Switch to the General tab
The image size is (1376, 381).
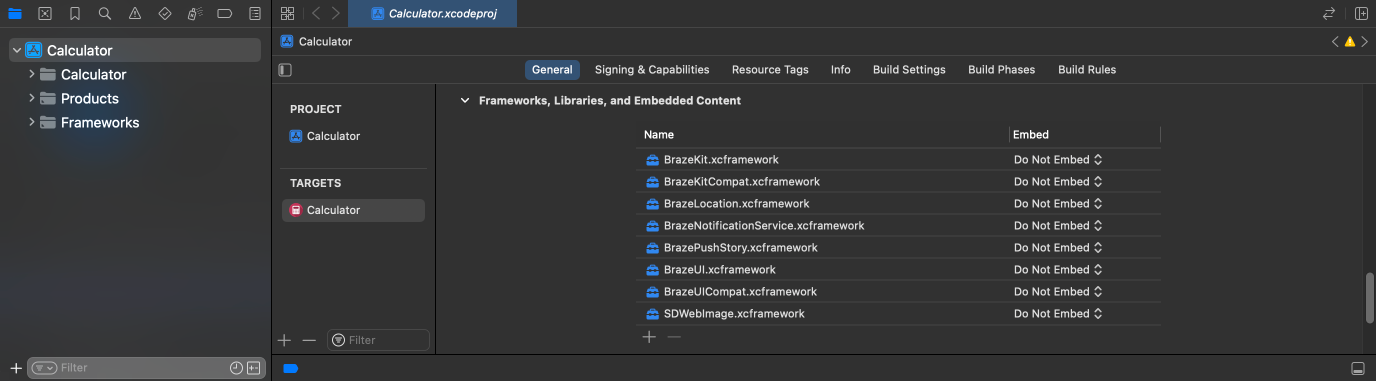click(x=552, y=70)
